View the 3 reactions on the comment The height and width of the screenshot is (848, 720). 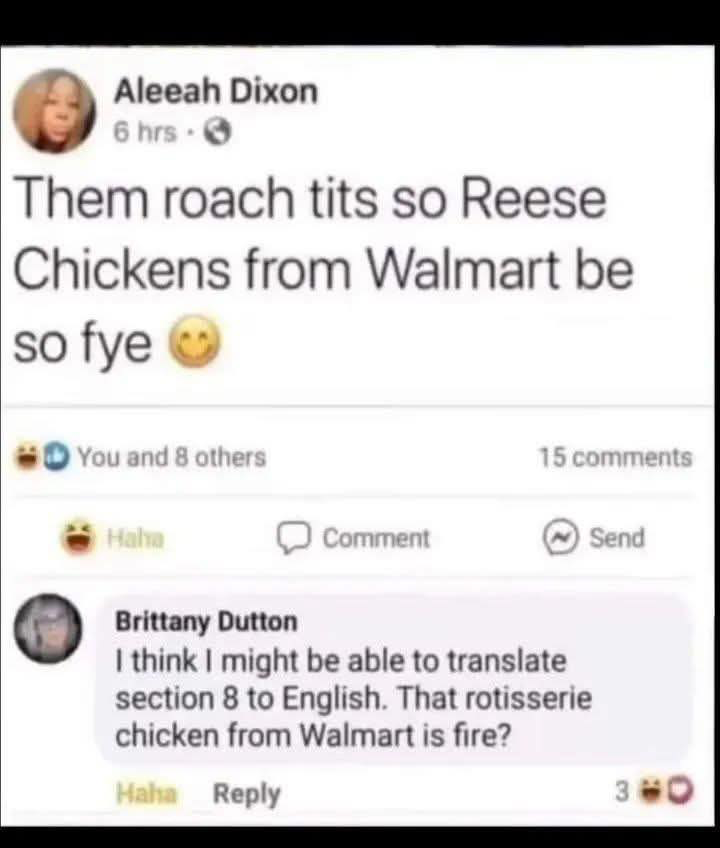pos(654,792)
